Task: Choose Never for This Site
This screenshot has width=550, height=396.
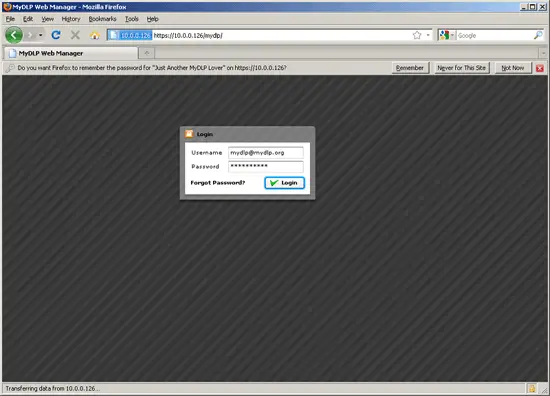Action: pyautogui.click(x=461, y=68)
